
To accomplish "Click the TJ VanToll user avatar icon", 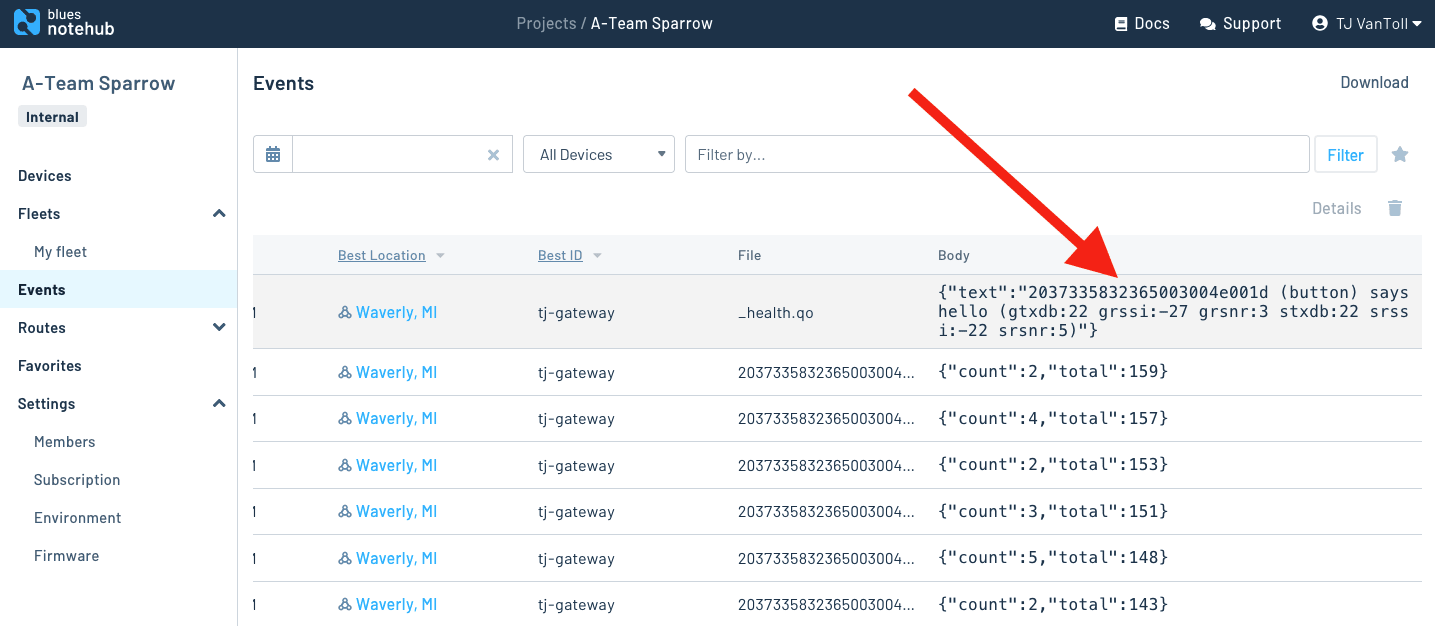I will [x=1320, y=23].
